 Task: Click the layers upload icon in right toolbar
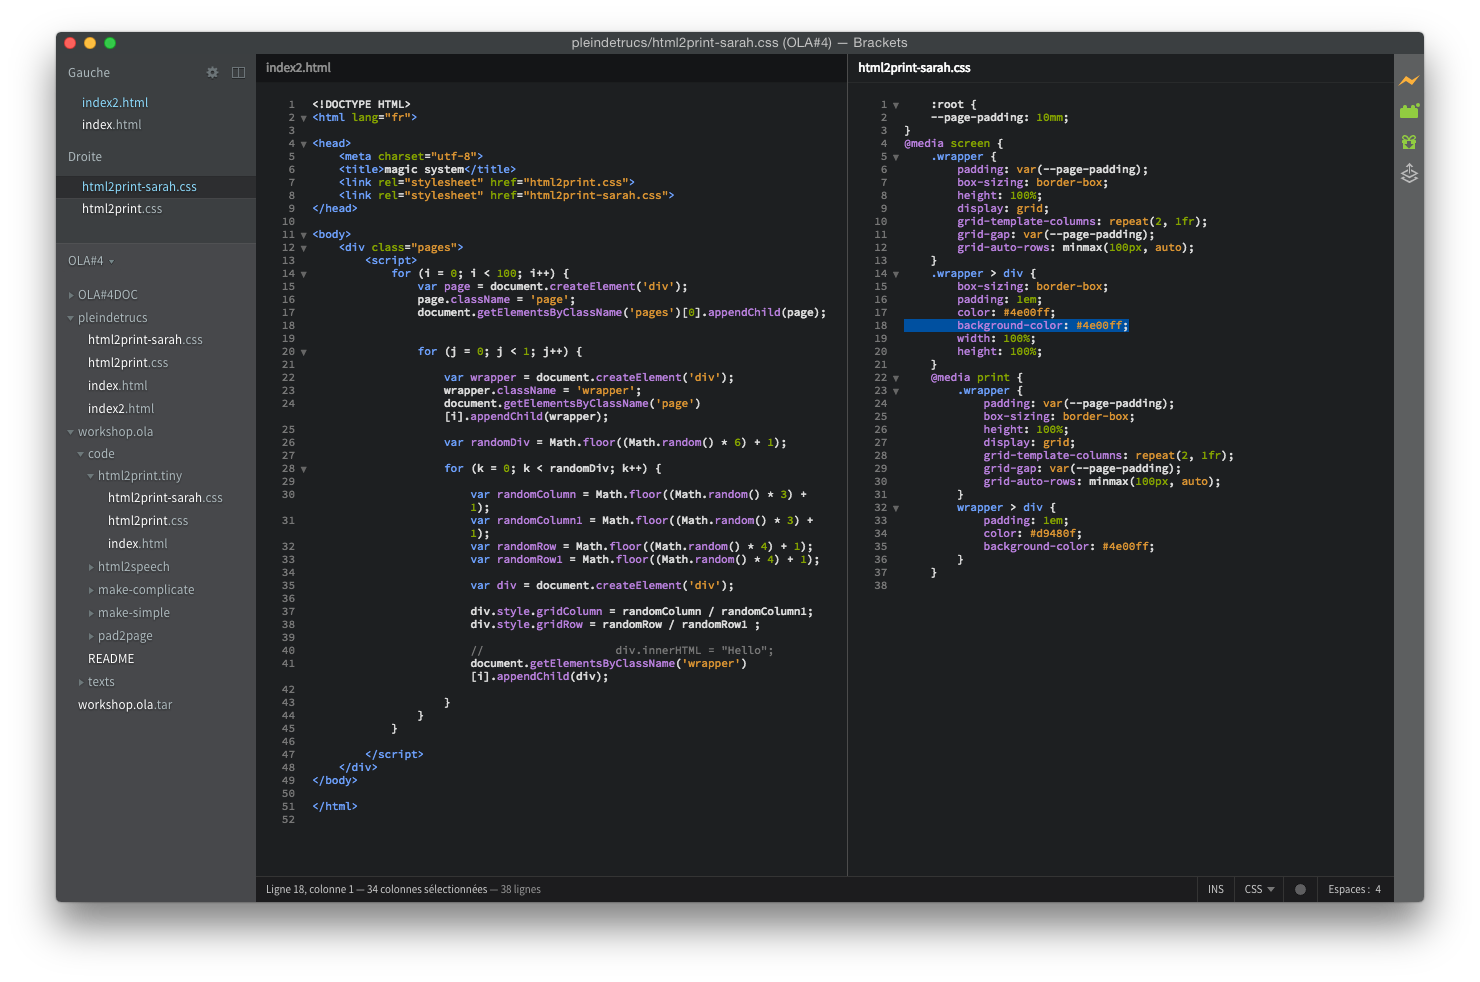click(x=1409, y=174)
